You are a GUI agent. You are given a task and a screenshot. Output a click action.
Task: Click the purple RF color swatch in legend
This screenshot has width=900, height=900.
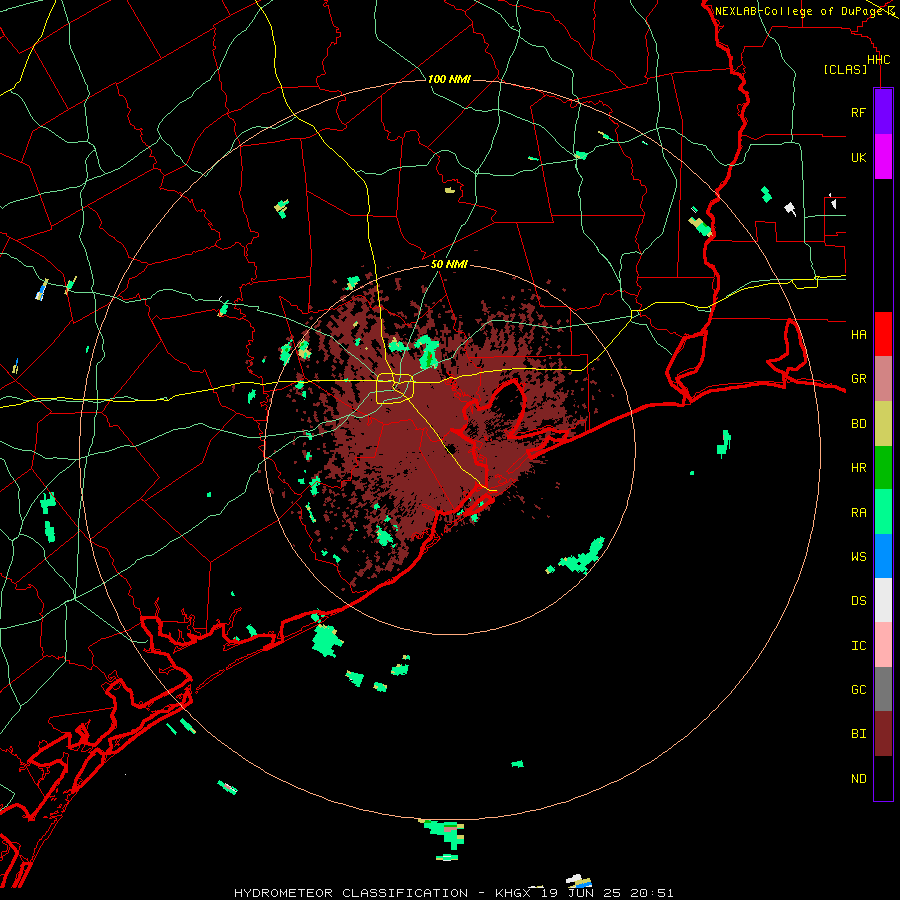[883, 112]
